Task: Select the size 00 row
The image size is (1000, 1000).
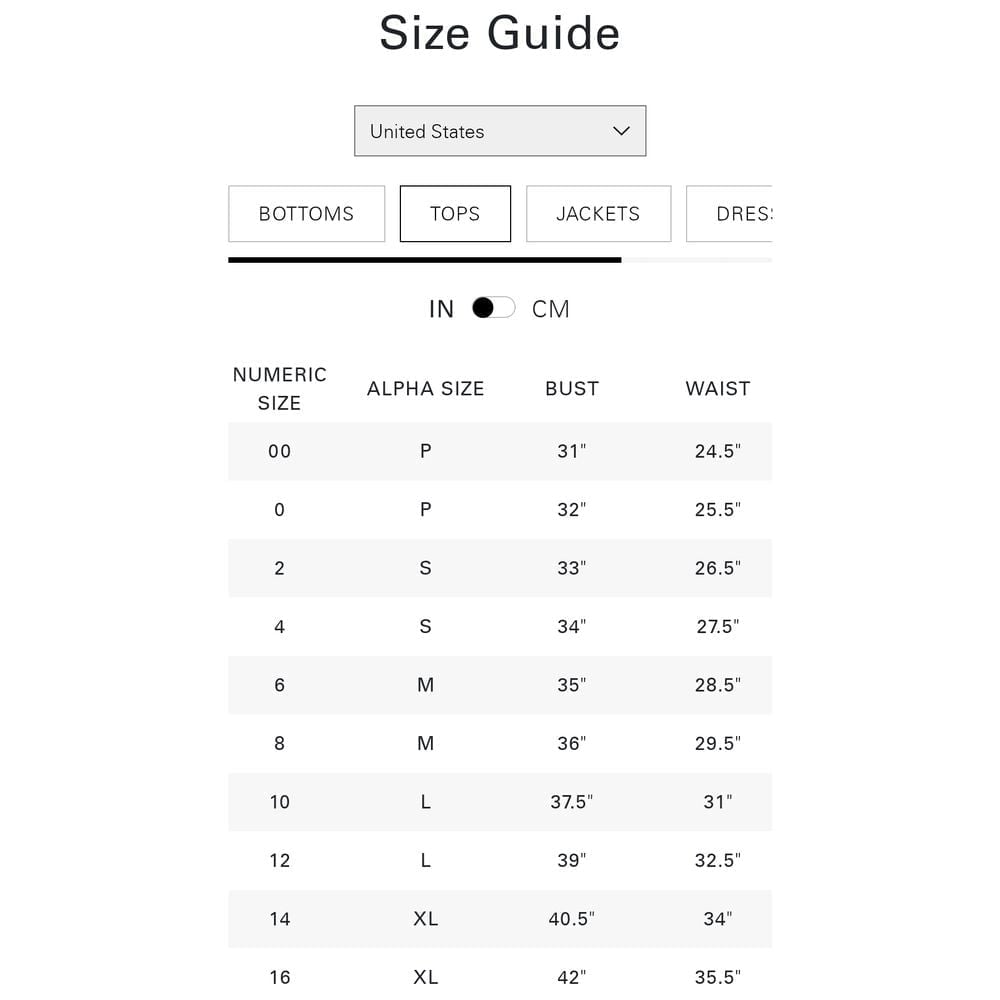Action: coord(500,451)
